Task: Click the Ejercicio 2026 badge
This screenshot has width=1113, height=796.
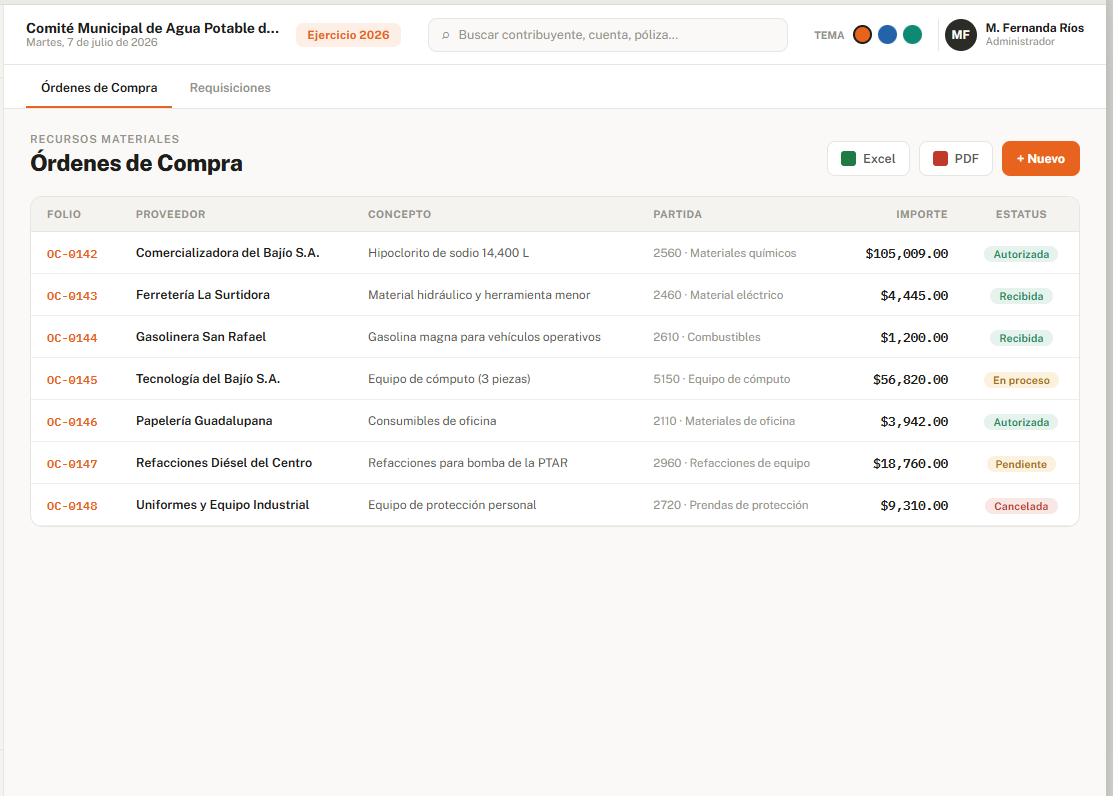Action: point(348,35)
